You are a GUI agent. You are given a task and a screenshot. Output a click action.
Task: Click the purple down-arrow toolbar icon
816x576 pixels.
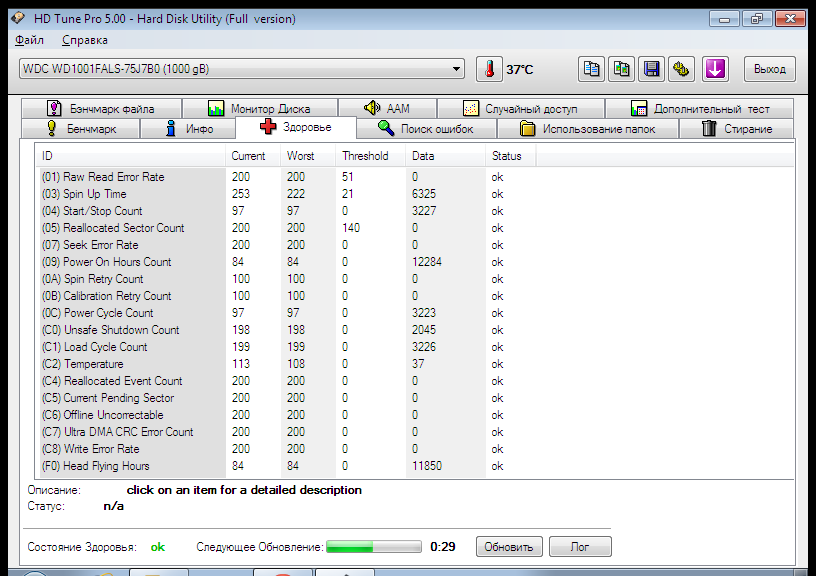(x=715, y=69)
